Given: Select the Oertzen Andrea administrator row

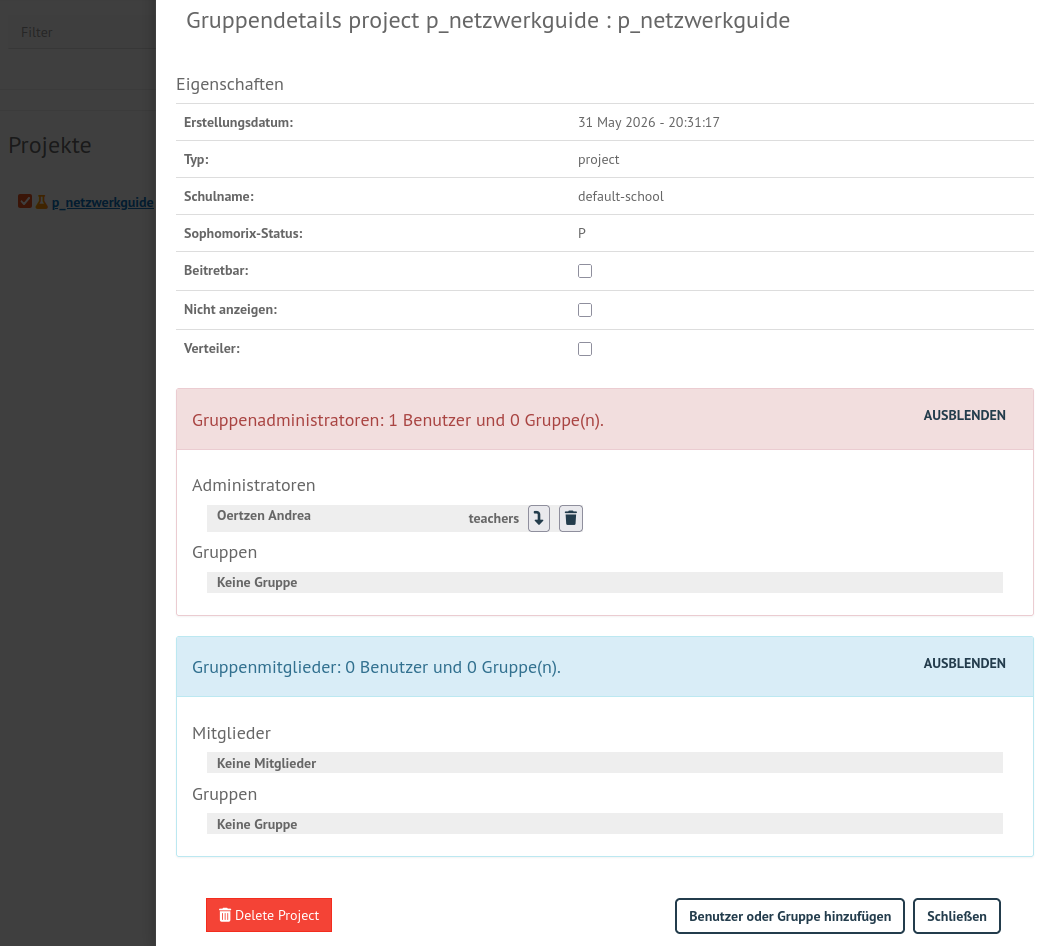Looking at the screenshot, I should [x=395, y=518].
